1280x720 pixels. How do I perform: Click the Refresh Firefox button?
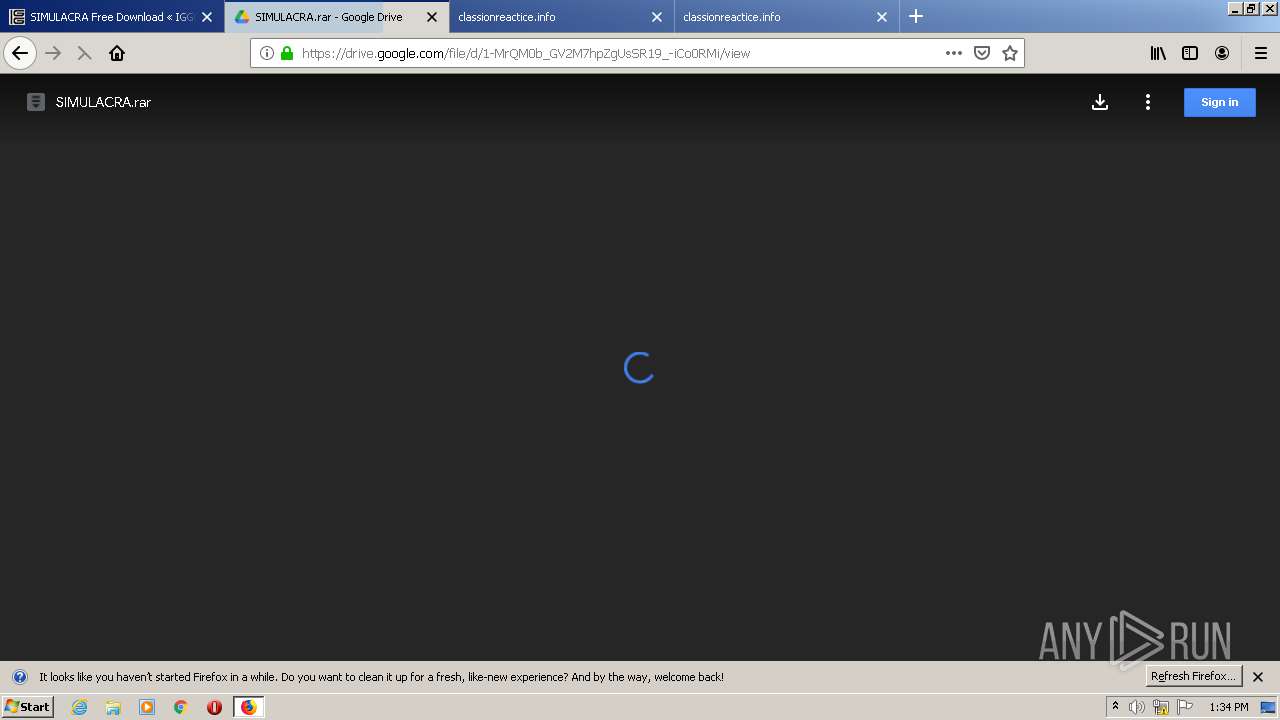pos(1193,676)
